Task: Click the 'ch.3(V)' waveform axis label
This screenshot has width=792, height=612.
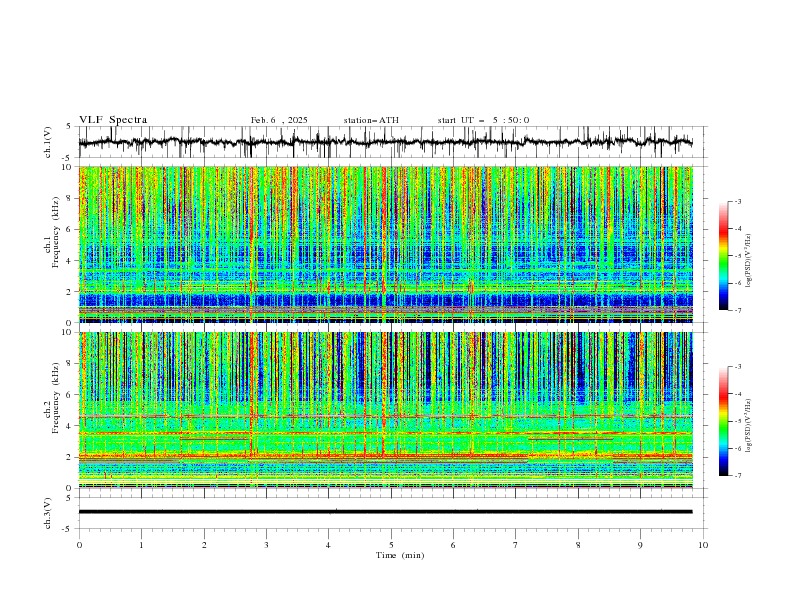Action: pos(48,513)
